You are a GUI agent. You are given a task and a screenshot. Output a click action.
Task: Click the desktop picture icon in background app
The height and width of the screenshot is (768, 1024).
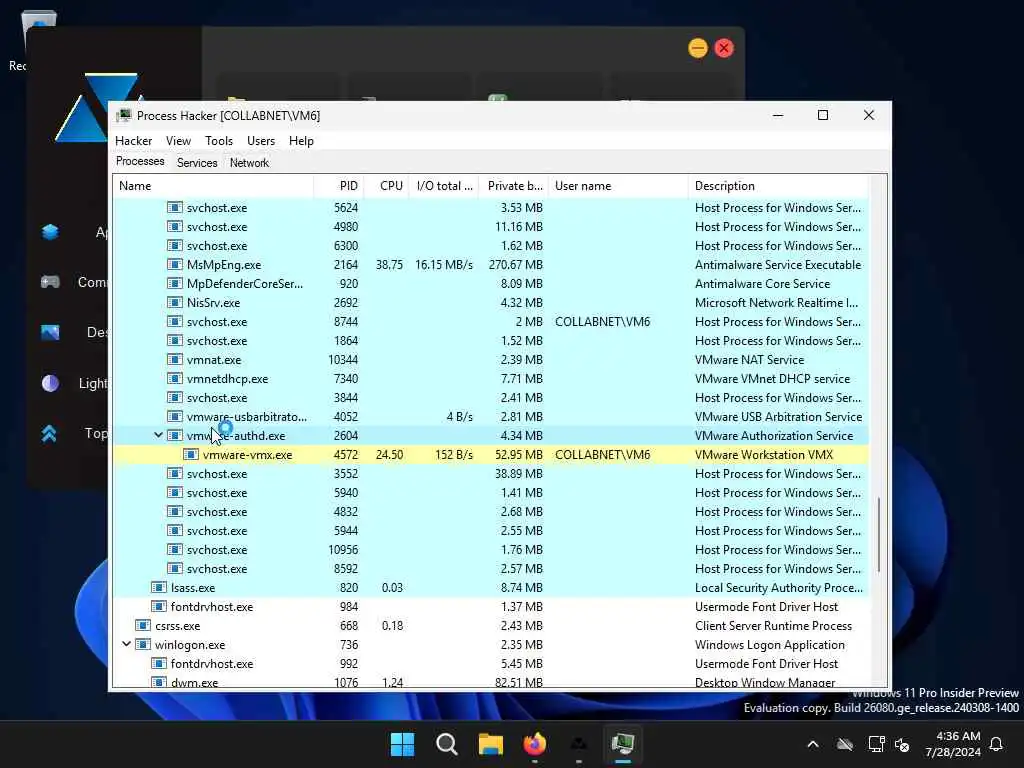50,332
